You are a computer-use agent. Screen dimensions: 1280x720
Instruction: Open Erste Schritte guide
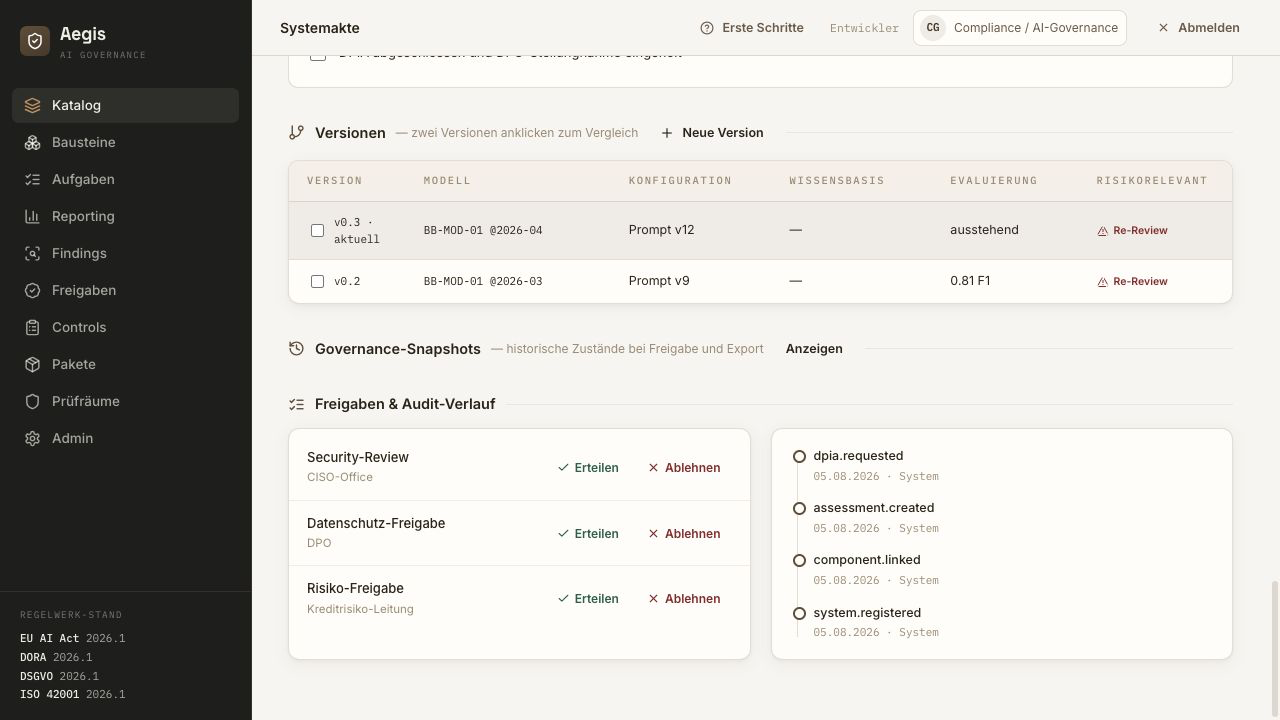tap(752, 28)
